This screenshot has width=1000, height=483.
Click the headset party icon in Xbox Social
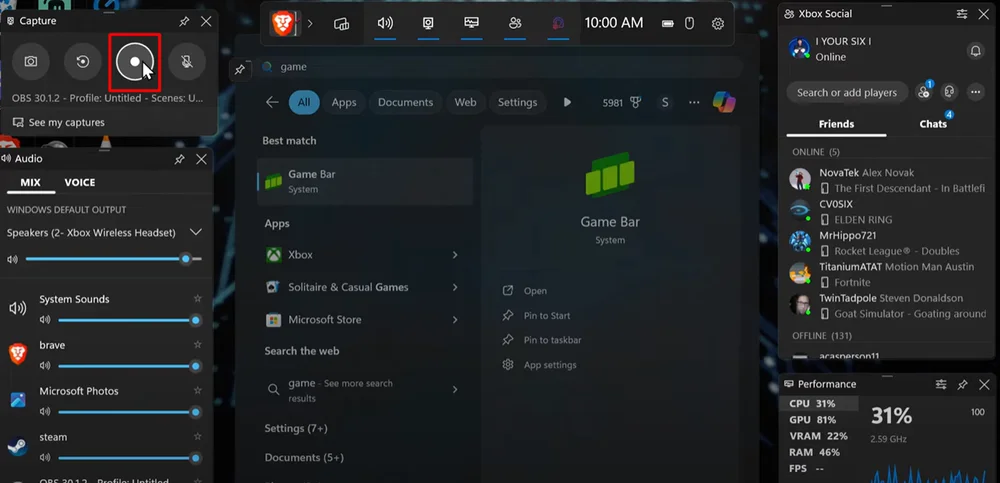point(949,92)
